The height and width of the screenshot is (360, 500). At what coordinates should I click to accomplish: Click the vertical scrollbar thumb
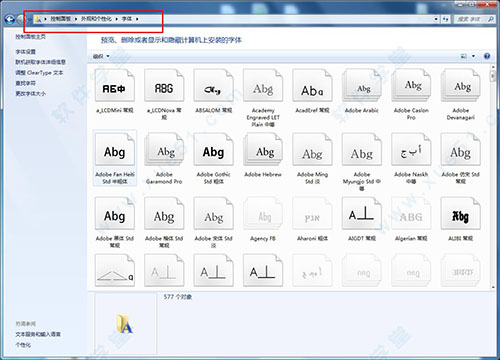click(493, 76)
